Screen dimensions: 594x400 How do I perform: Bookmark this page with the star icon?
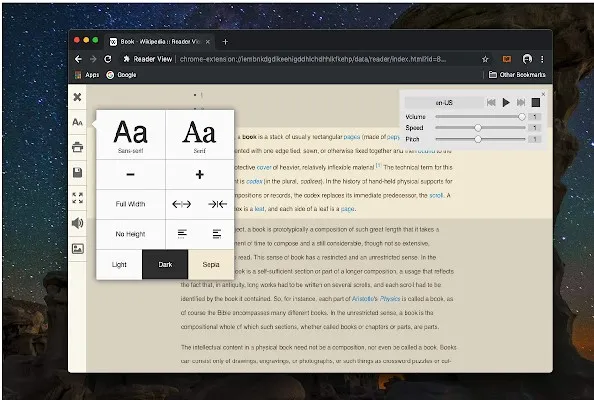[485, 59]
